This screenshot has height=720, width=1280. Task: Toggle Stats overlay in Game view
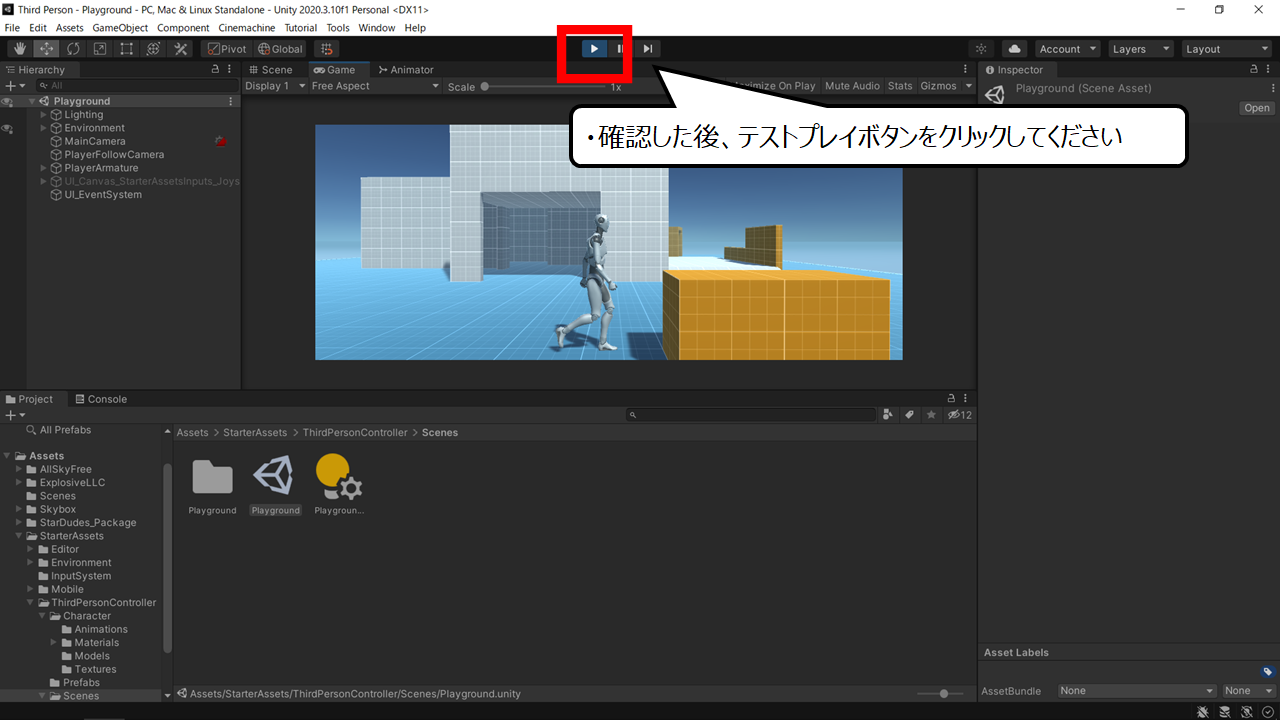(x=900, y=86)
